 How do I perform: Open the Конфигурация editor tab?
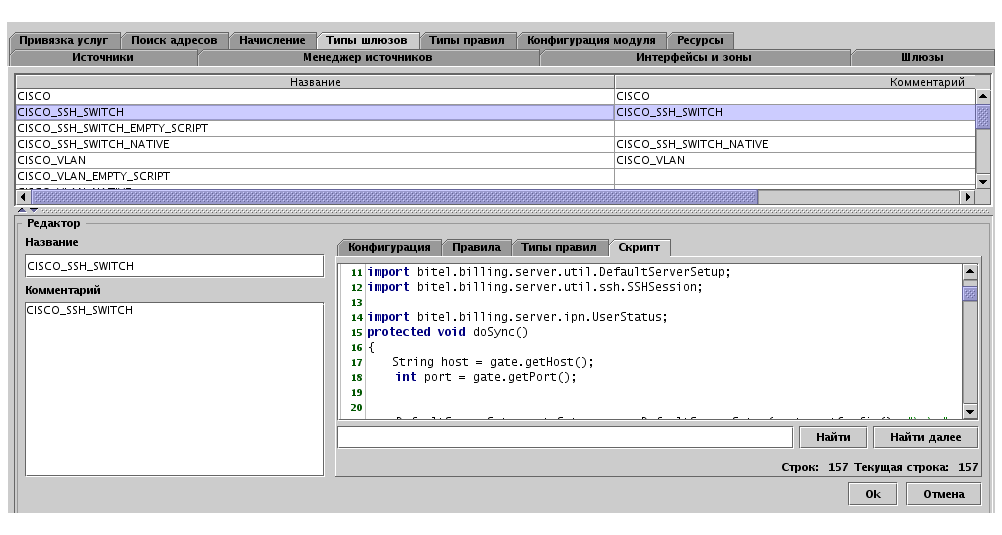[x=388, y=247]
